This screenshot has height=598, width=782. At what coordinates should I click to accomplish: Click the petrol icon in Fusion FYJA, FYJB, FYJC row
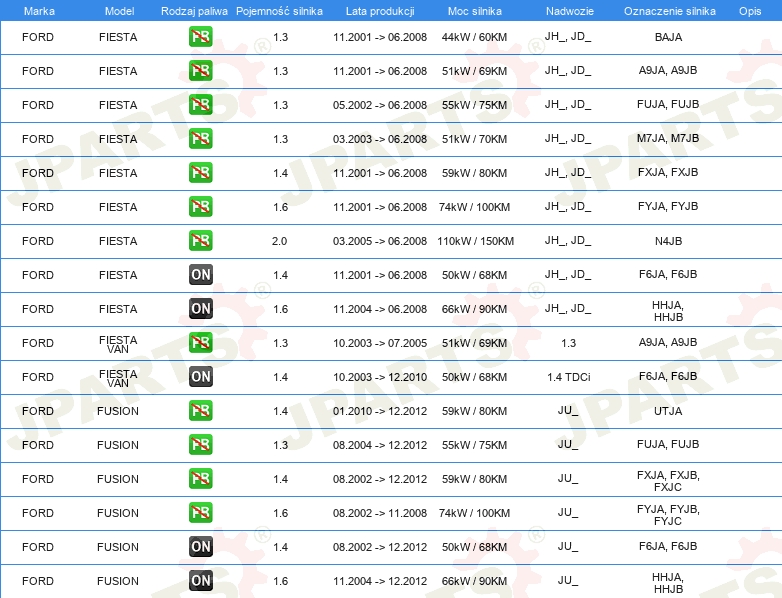pyautogui.click(x=200, y=512)
